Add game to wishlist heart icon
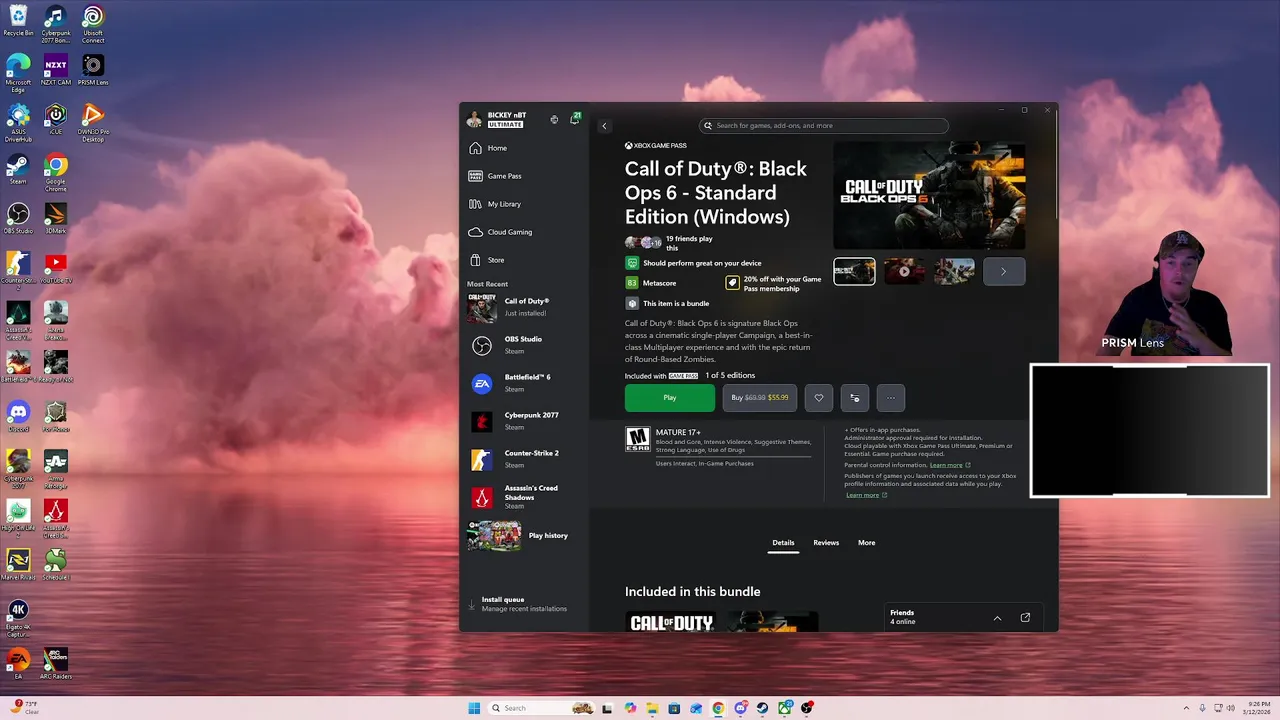 pos(819,398)
